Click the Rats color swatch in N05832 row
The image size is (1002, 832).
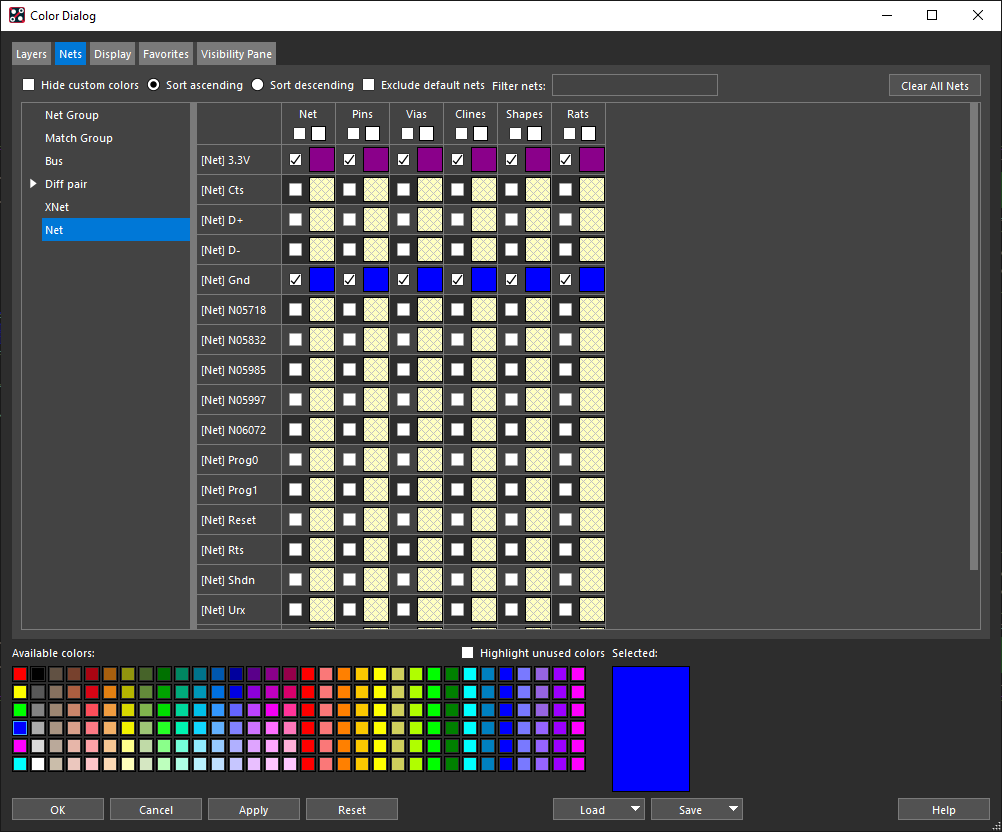592,340
